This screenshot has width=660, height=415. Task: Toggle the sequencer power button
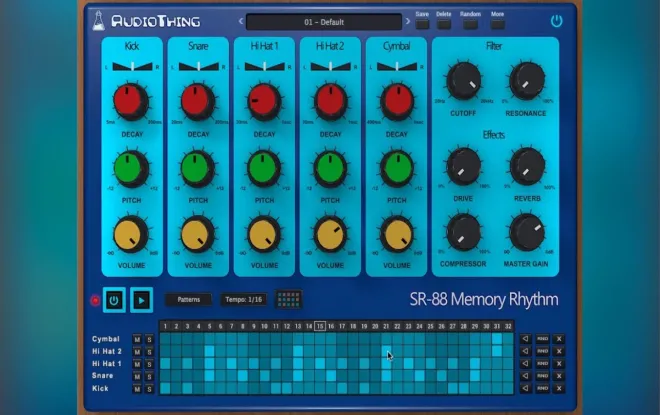(114, 300)
